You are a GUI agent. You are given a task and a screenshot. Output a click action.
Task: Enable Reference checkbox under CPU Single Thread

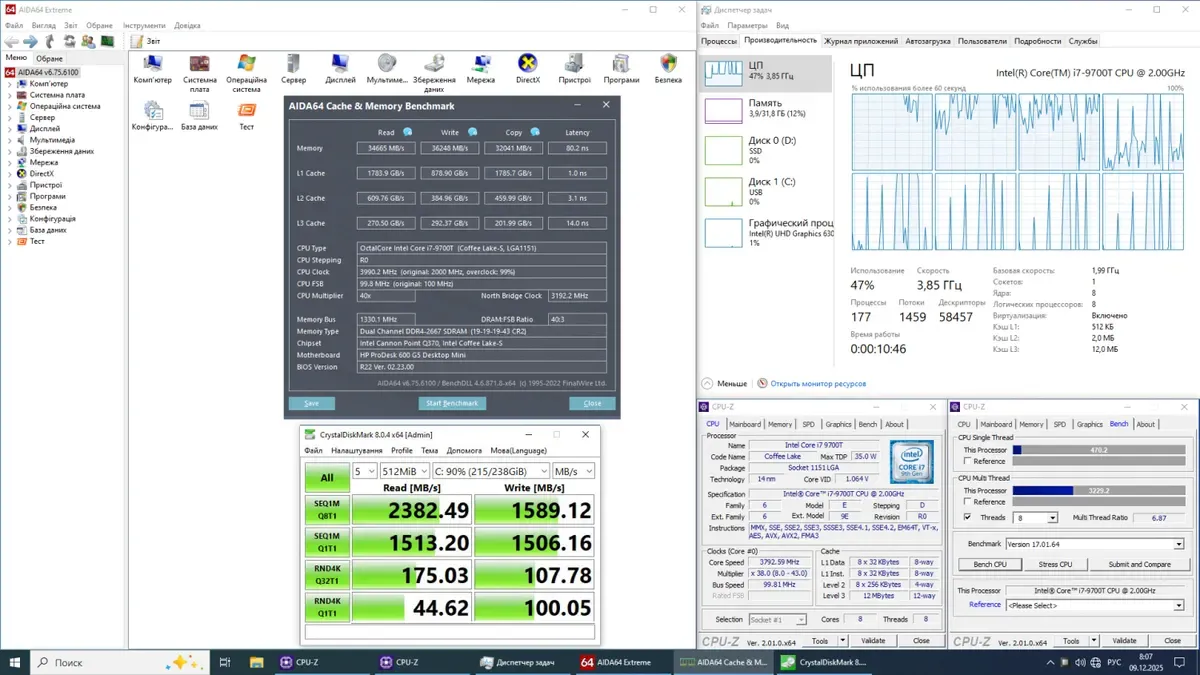tap(966, 461)
